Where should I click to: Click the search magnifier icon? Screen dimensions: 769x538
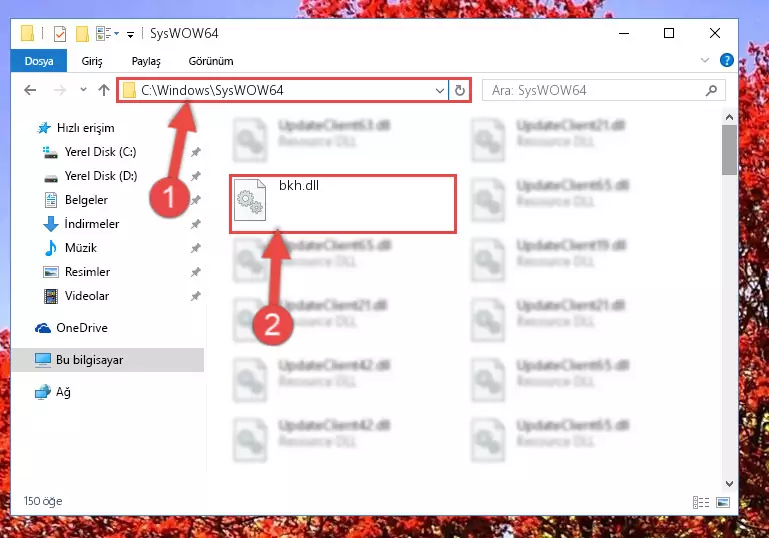[x=711, y=90]
